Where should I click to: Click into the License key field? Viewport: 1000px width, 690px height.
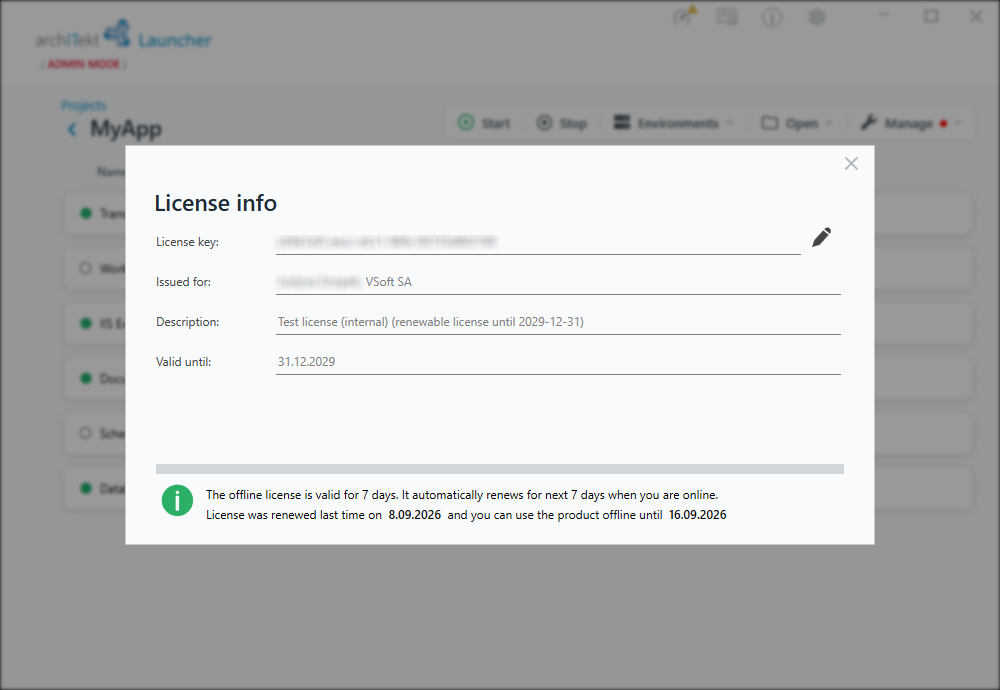coord(538,242)
